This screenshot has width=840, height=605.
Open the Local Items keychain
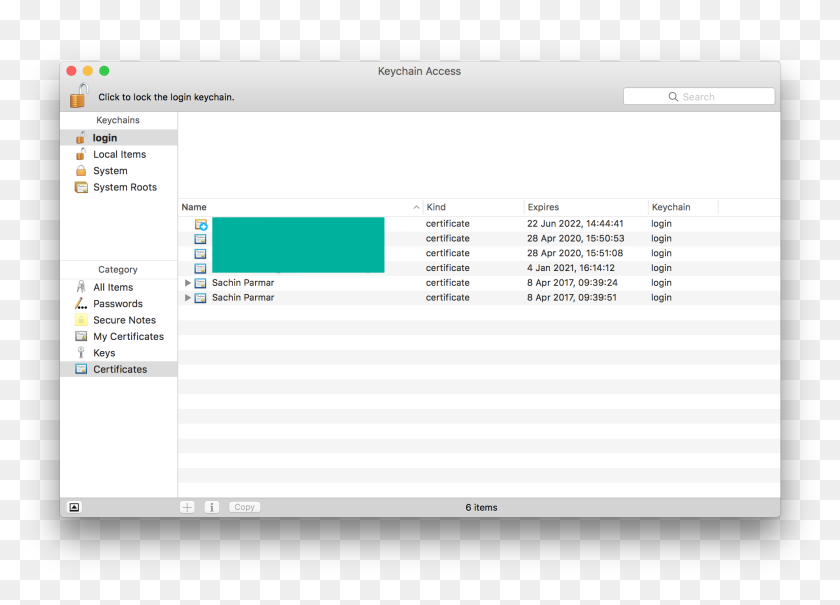(119, 155)
